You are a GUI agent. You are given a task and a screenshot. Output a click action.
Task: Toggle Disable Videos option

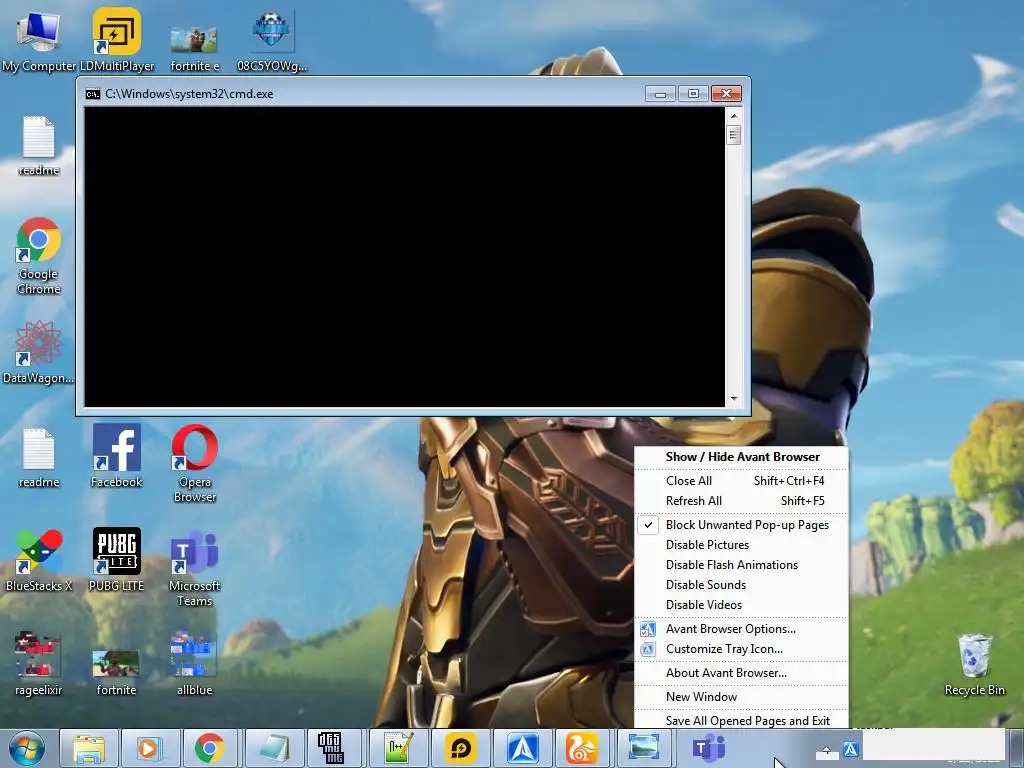[741, 605]
